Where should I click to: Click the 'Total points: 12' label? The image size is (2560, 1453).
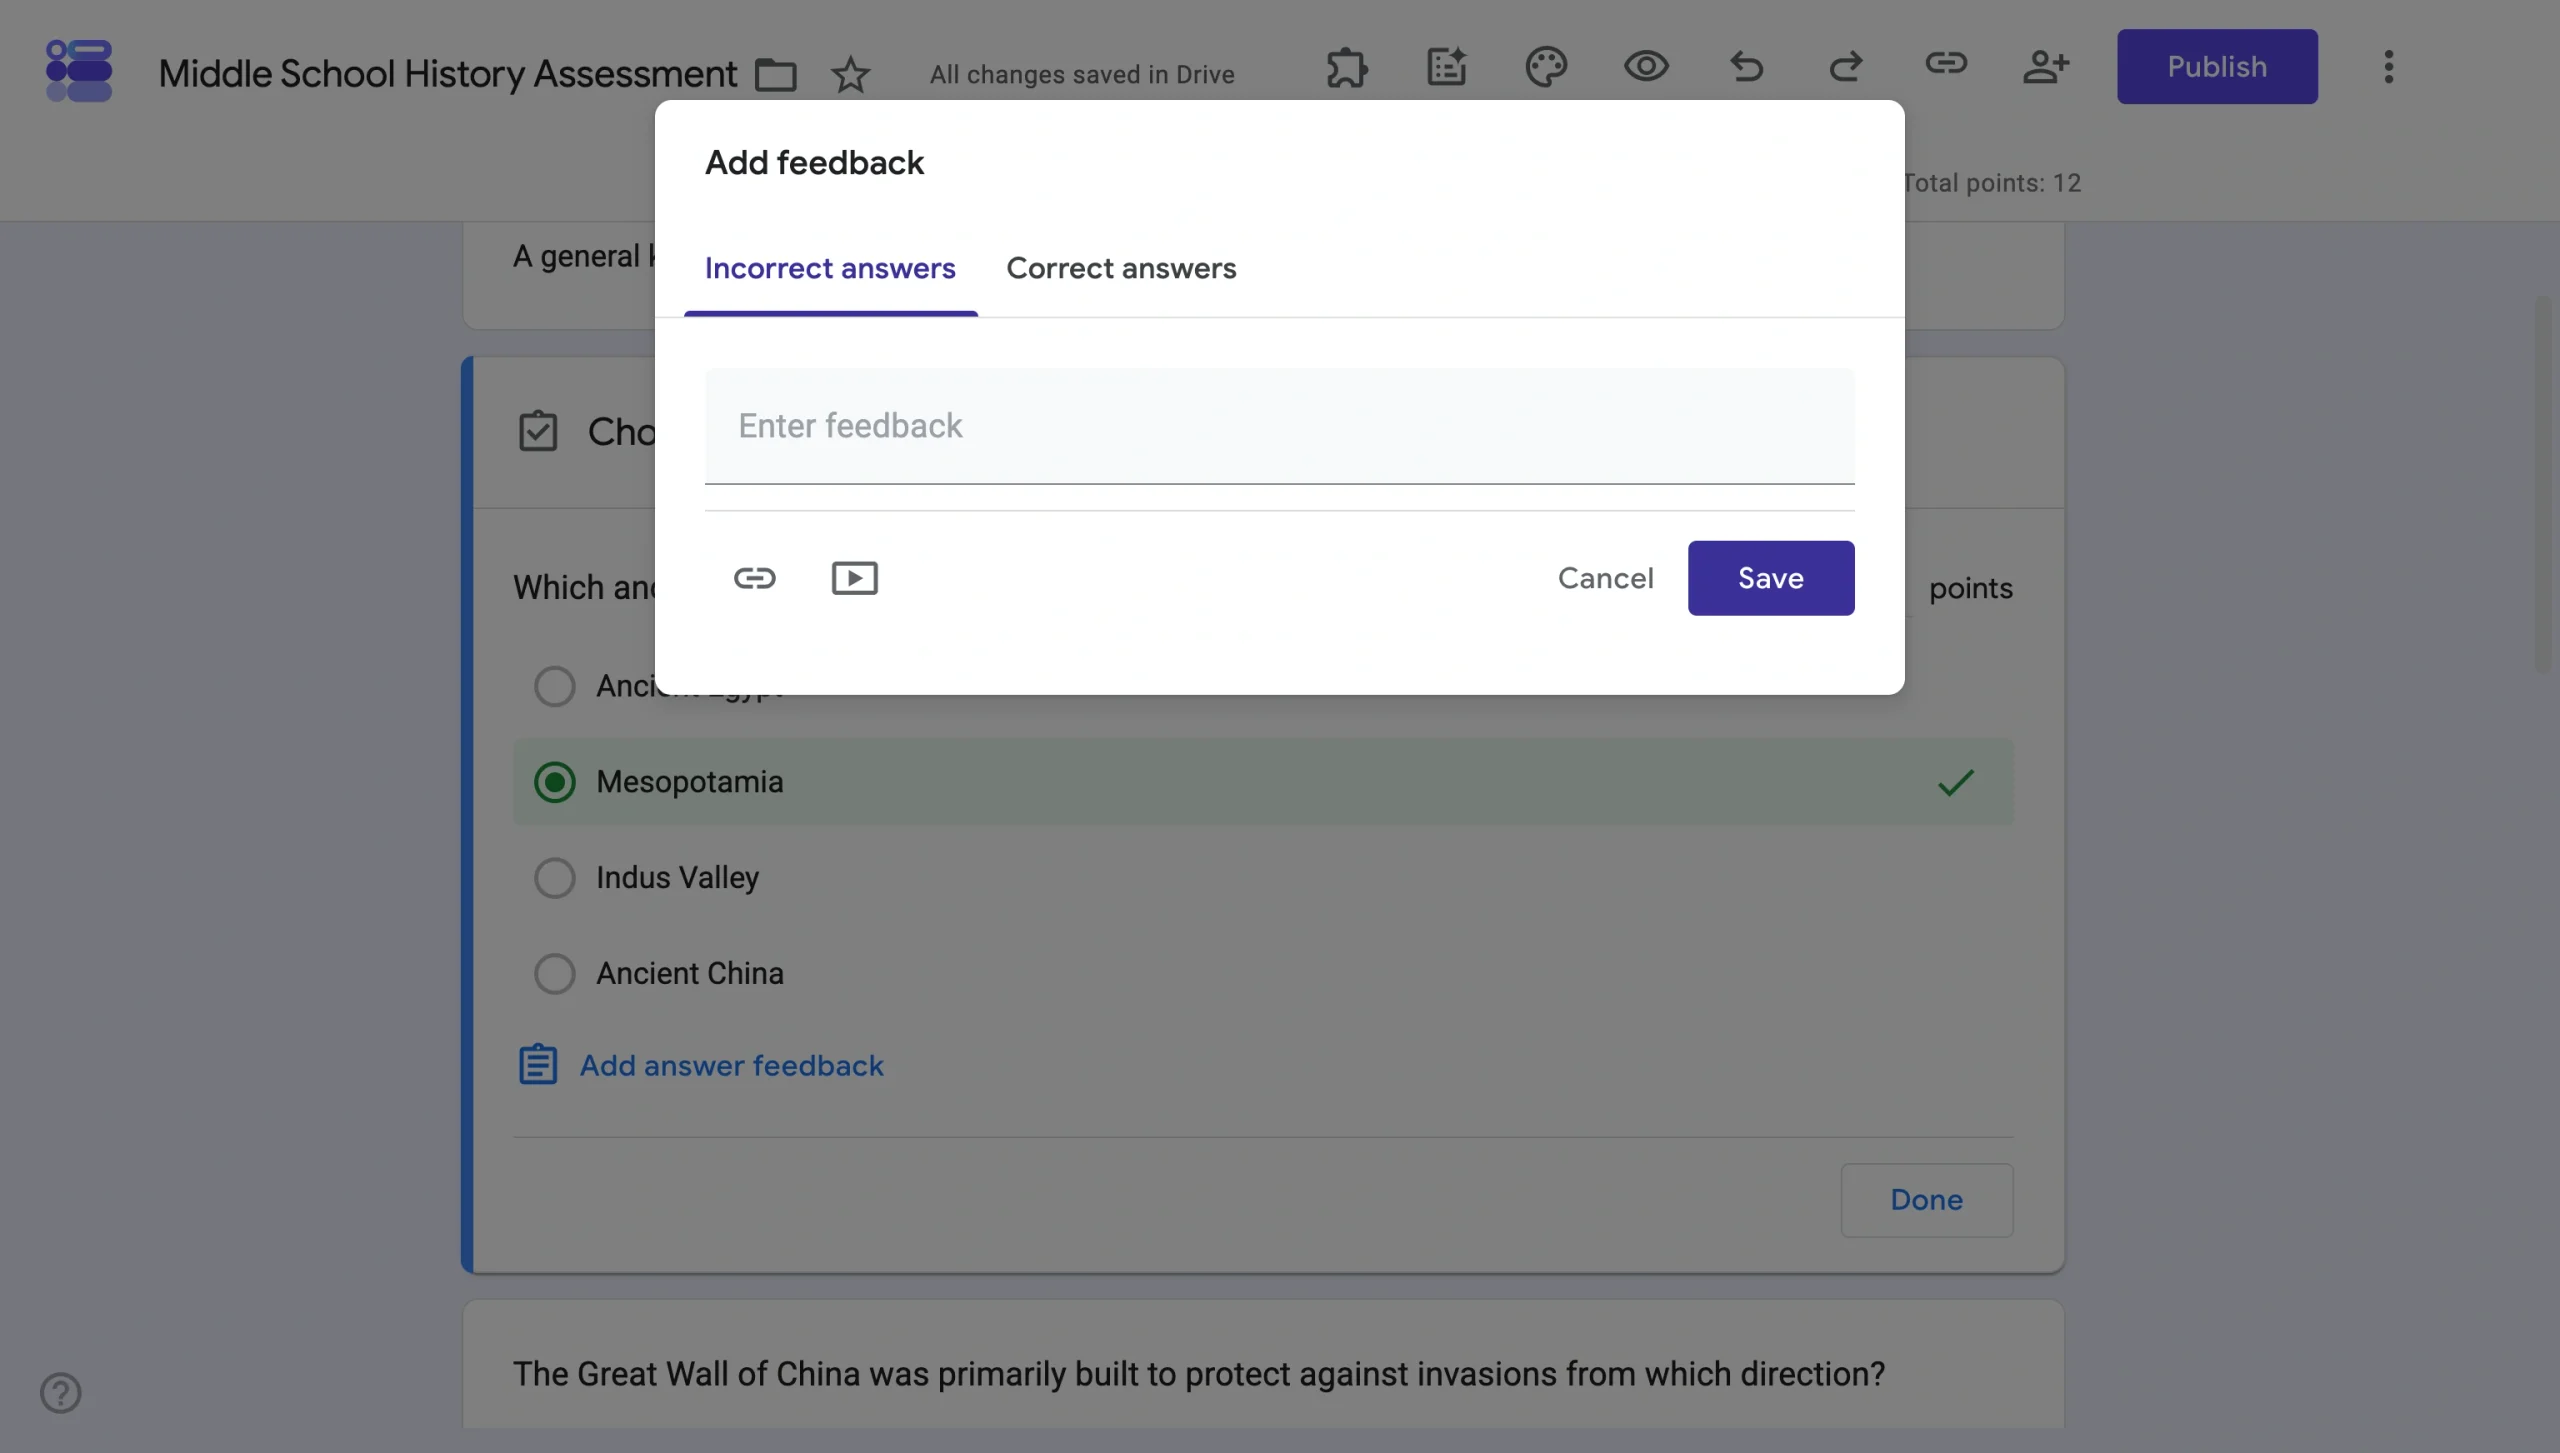[1991, 183]
